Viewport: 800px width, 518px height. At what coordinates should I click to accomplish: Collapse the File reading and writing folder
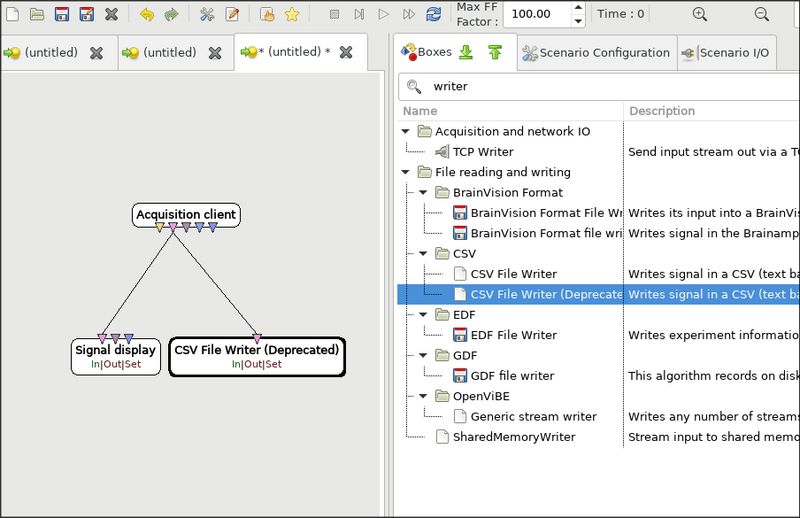[x=405, y=172]
